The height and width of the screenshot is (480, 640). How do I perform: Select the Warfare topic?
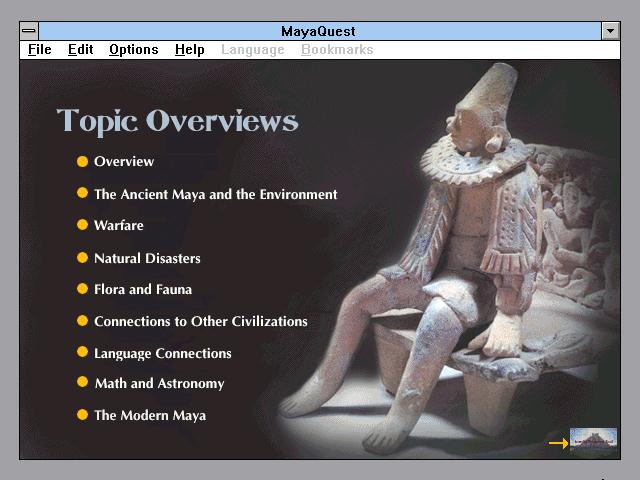pyautogui.click(x=119, y=225)
